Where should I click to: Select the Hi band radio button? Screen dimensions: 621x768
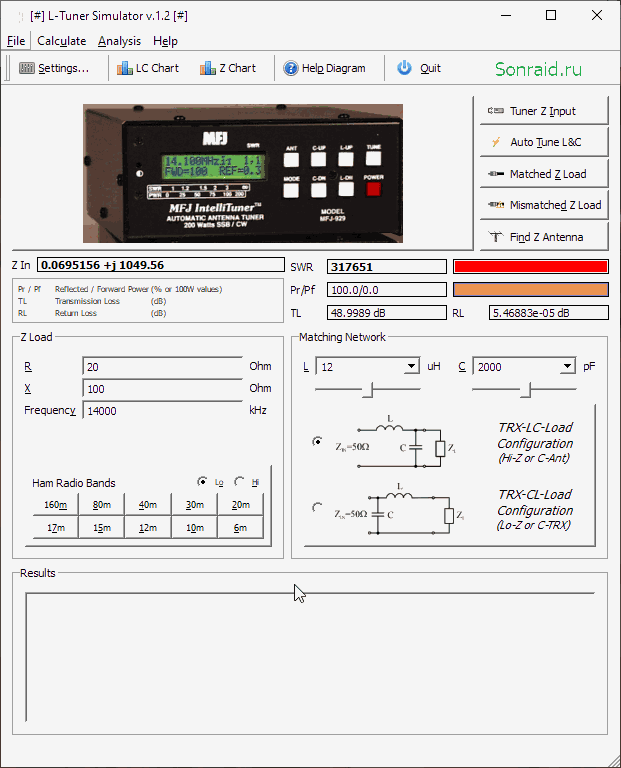pos(239,481)
